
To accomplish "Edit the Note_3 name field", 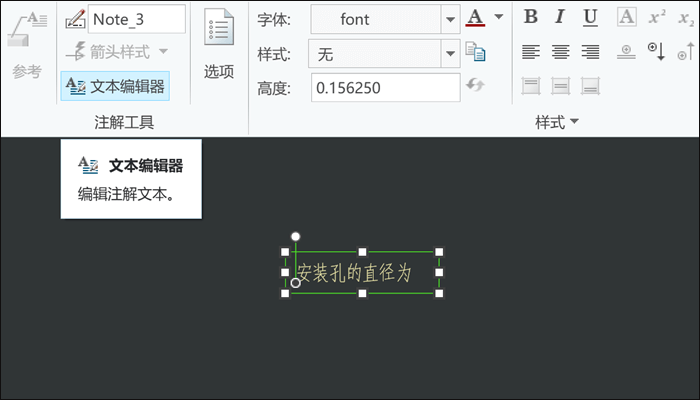I will [137, 19].
